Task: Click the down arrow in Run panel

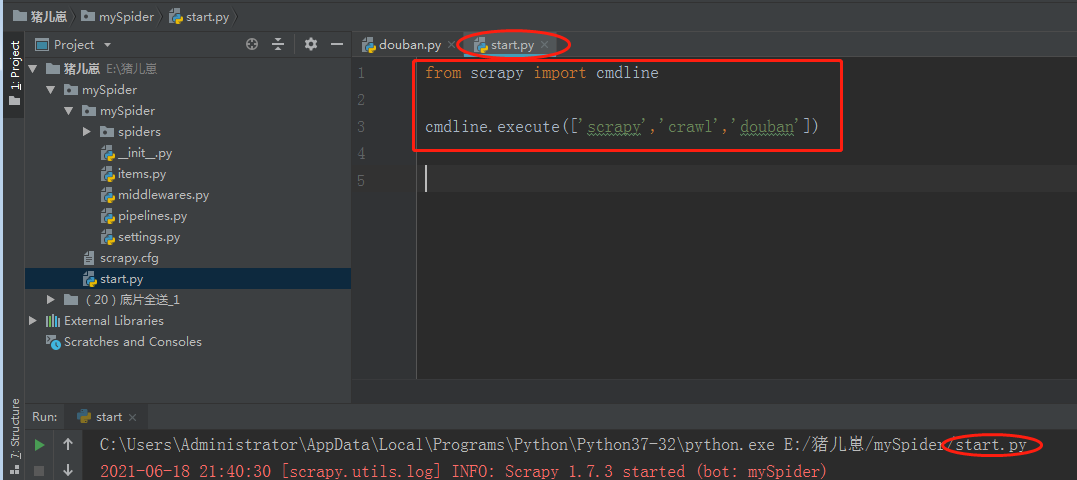Action: click(x=68, y=470)
